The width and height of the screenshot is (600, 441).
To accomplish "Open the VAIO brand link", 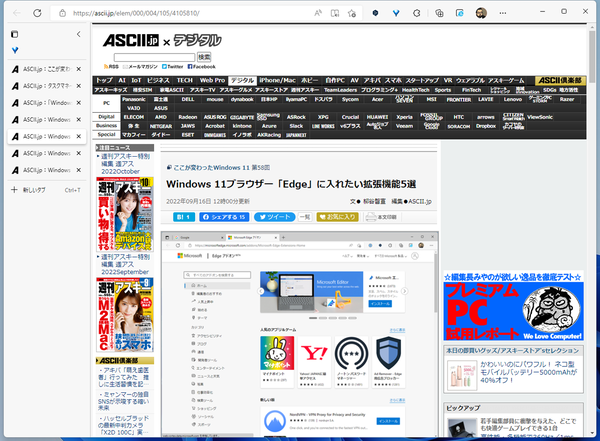I will coord(134,108).
